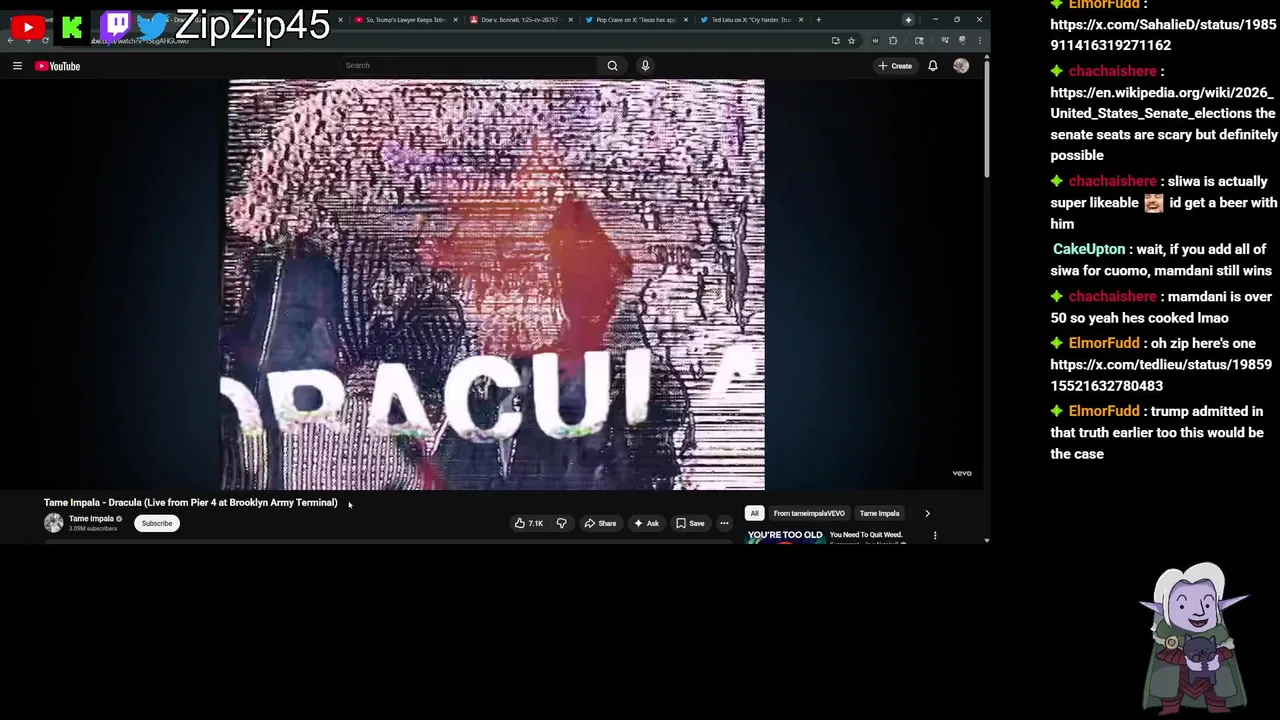Open the browser three-dot menu
The width and height of the screenshot is (1280, 720).
click(979, 41)
